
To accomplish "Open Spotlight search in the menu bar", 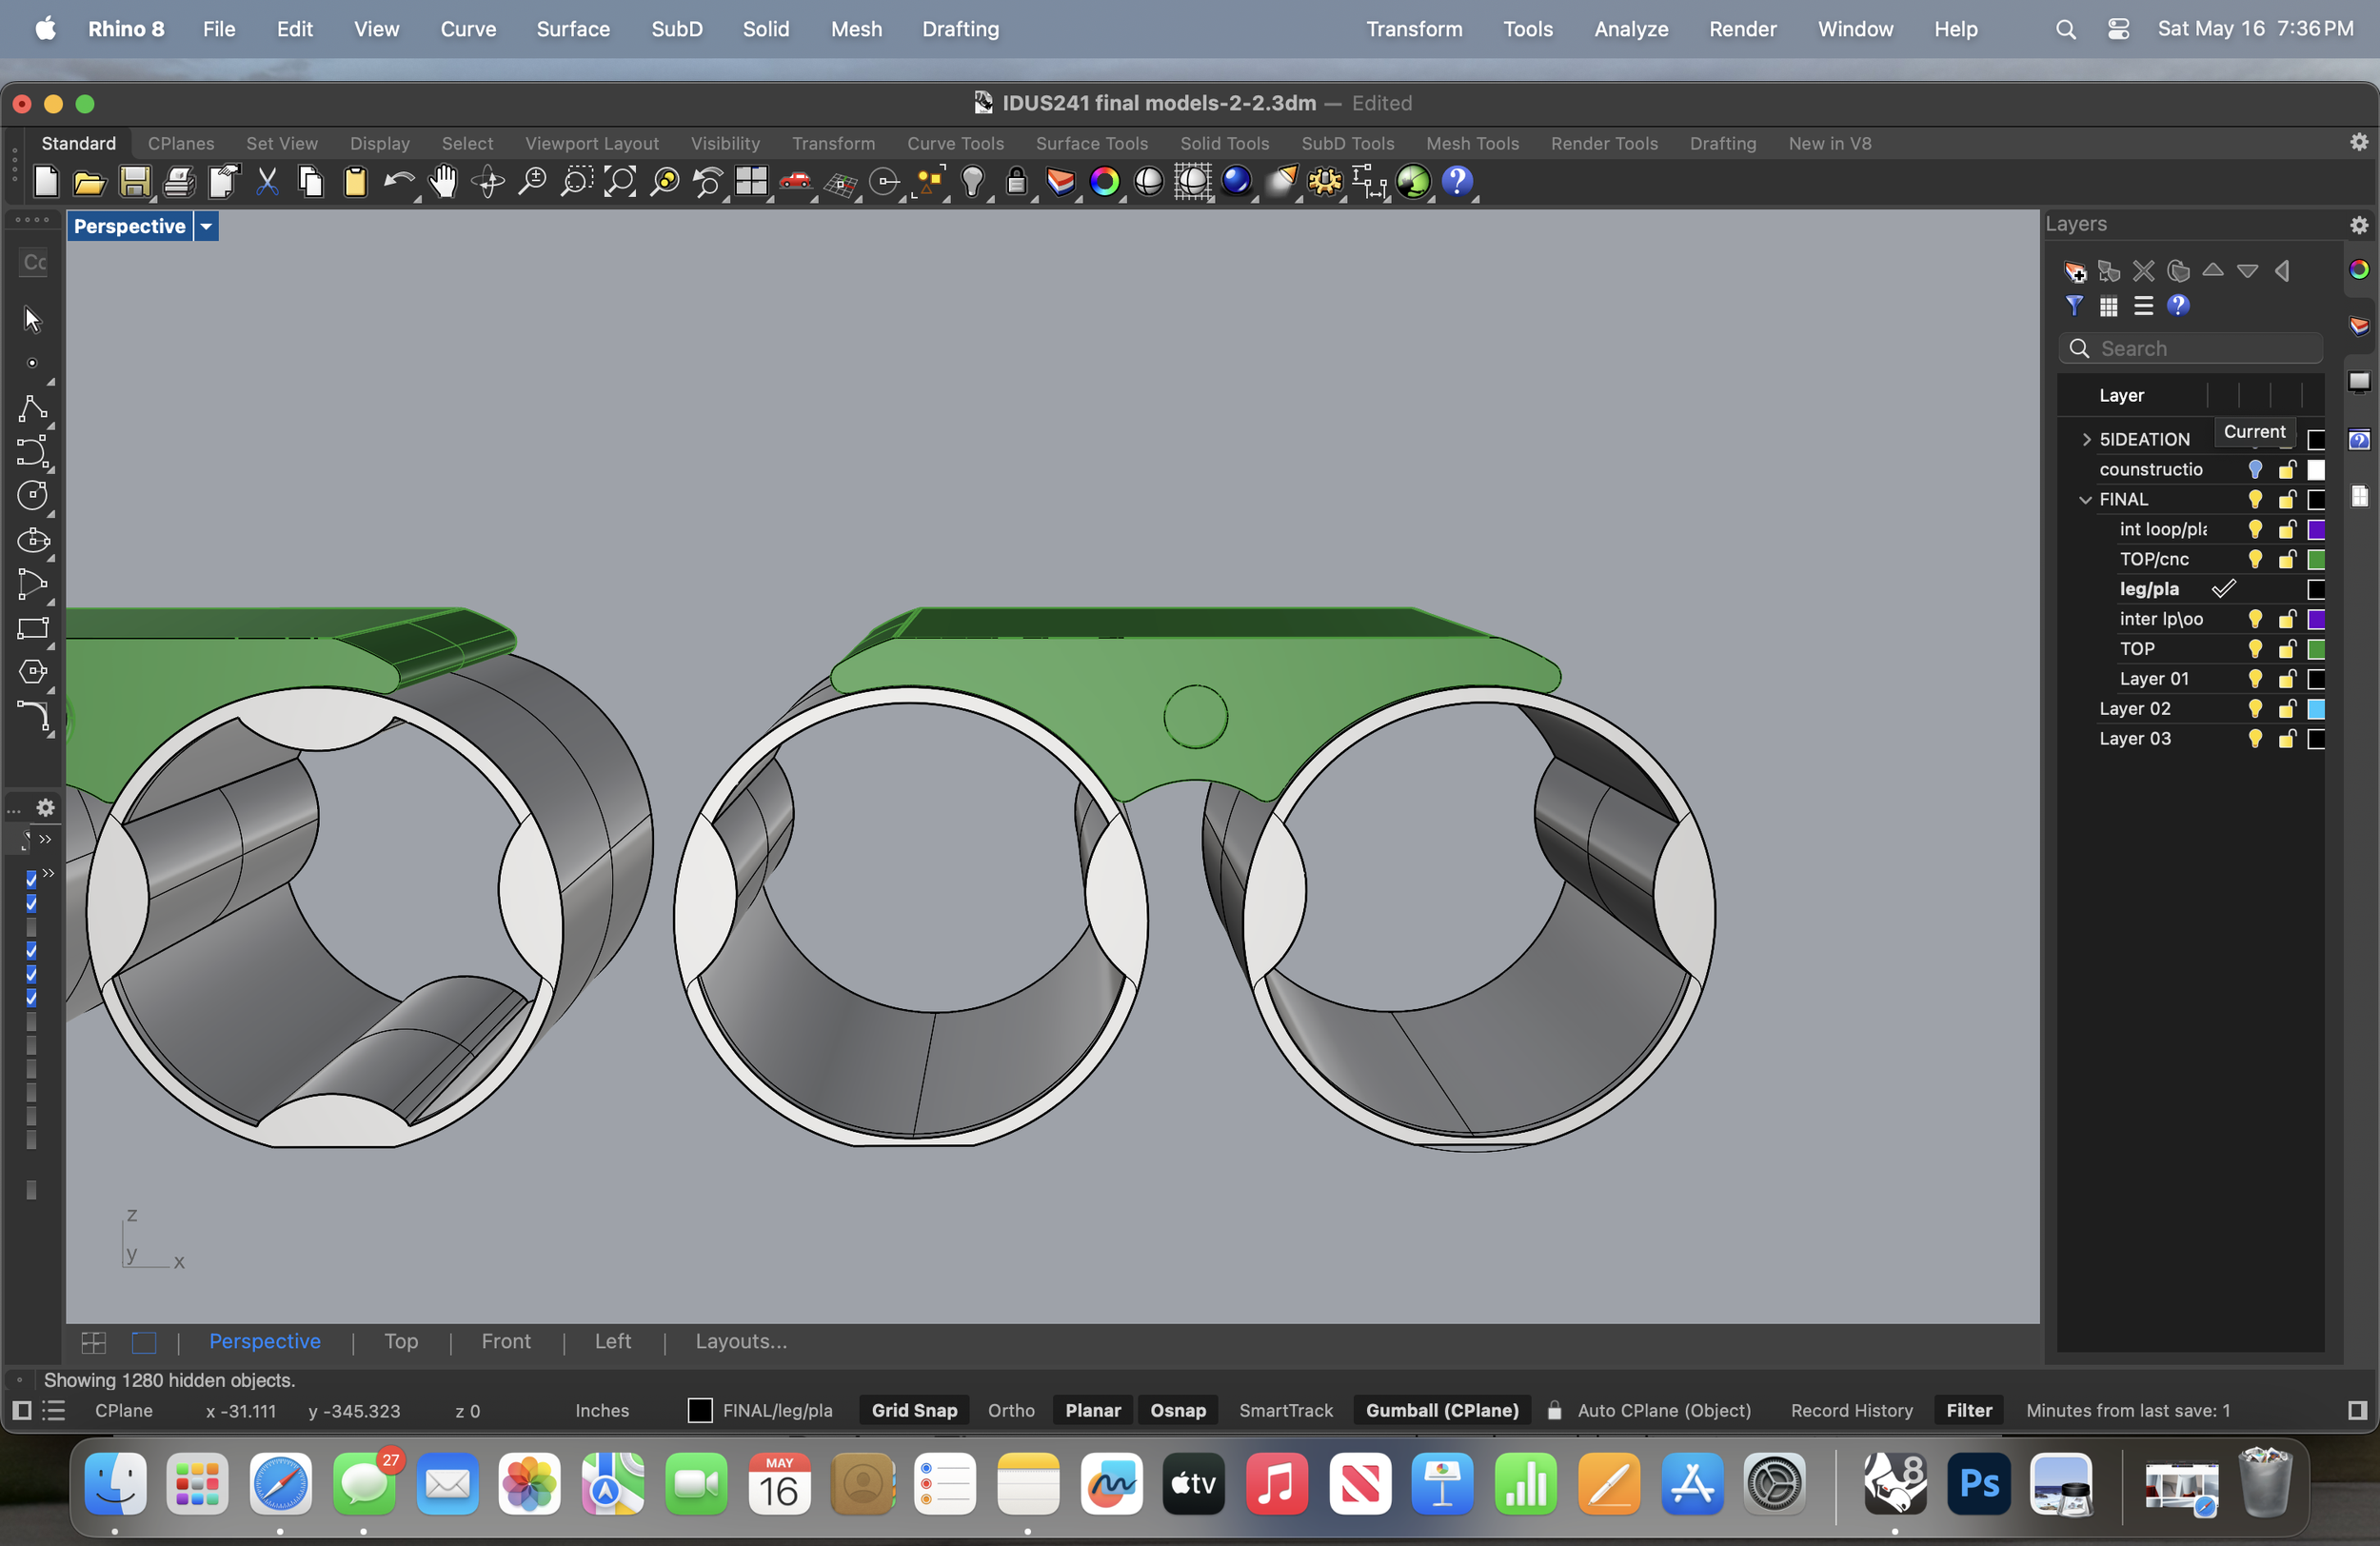I will coord(2066,29).
